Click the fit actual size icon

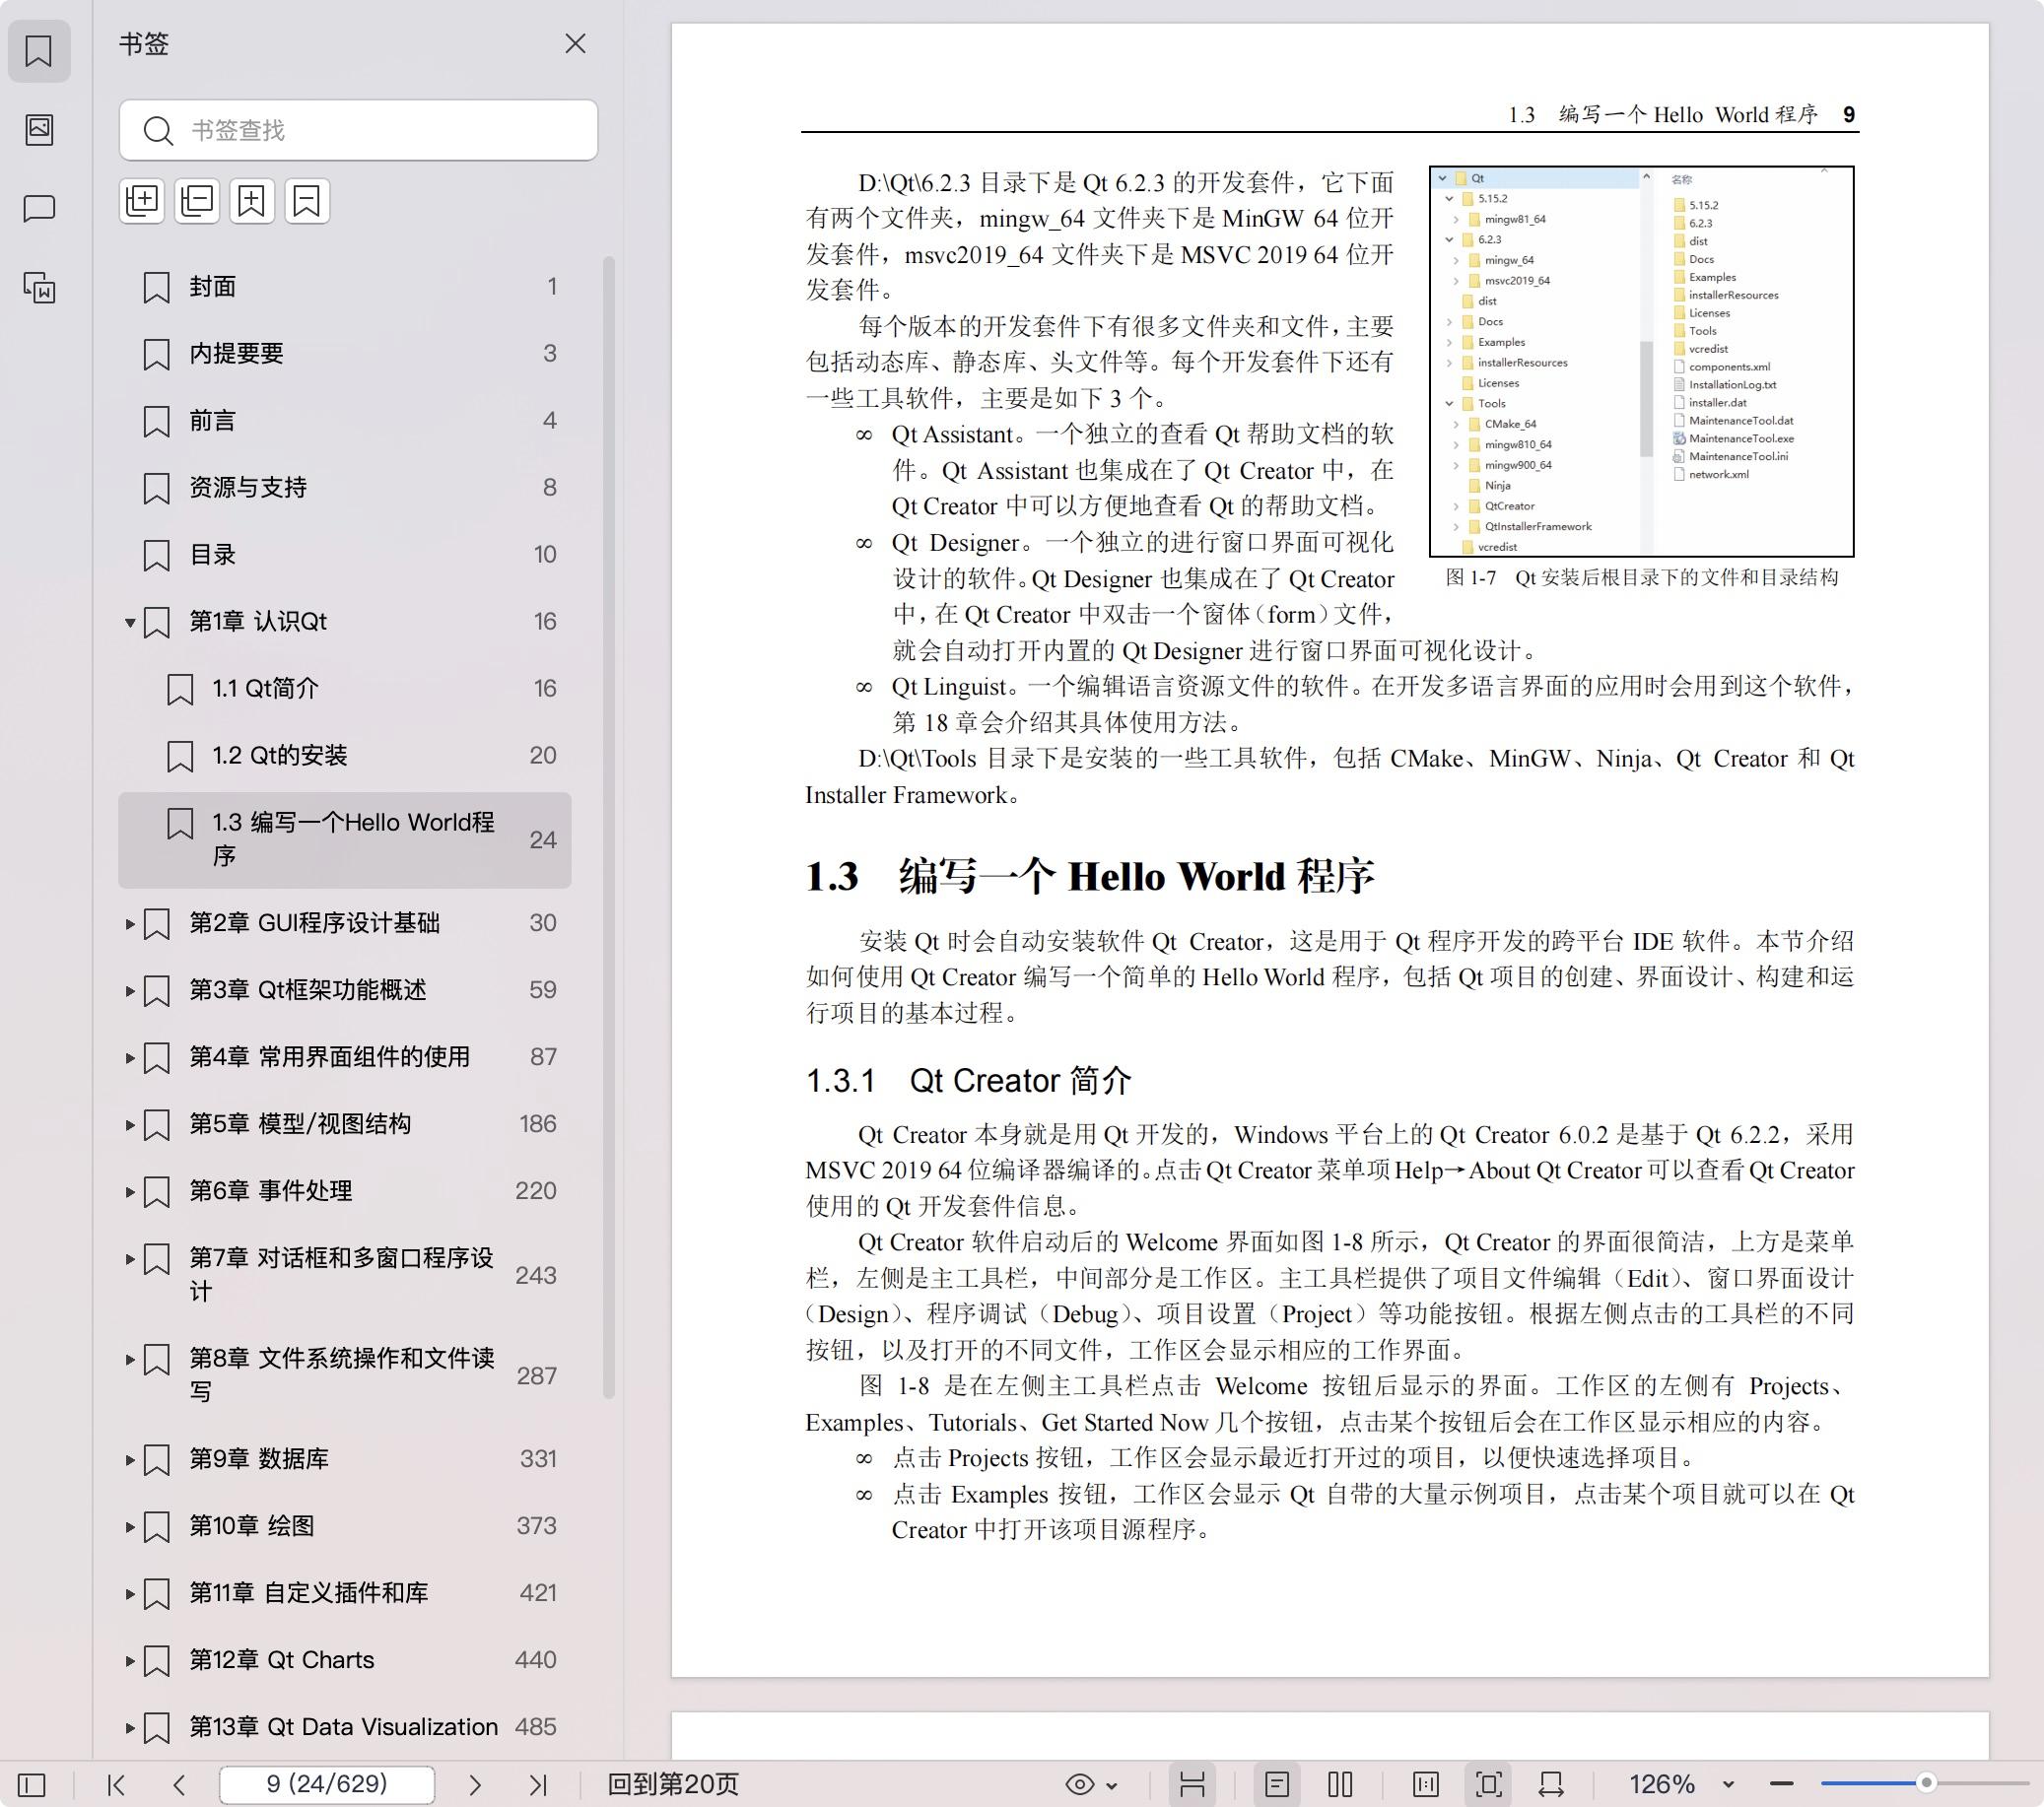coord(1426,1785)
